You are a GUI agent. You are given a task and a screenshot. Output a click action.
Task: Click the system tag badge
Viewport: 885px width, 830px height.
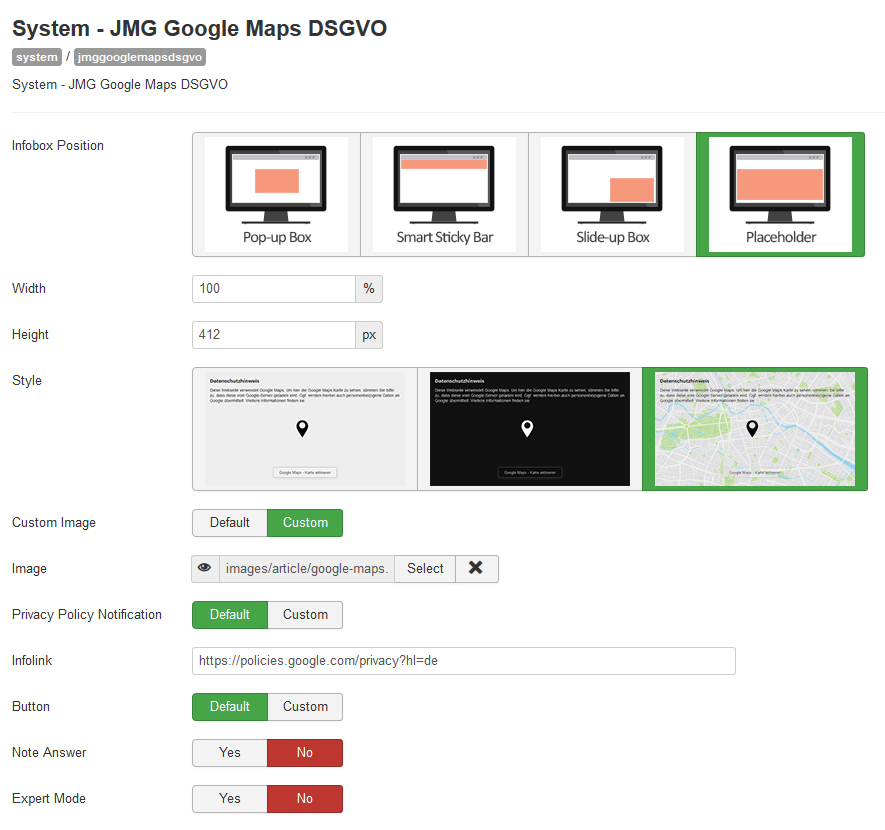click(37, 57)
